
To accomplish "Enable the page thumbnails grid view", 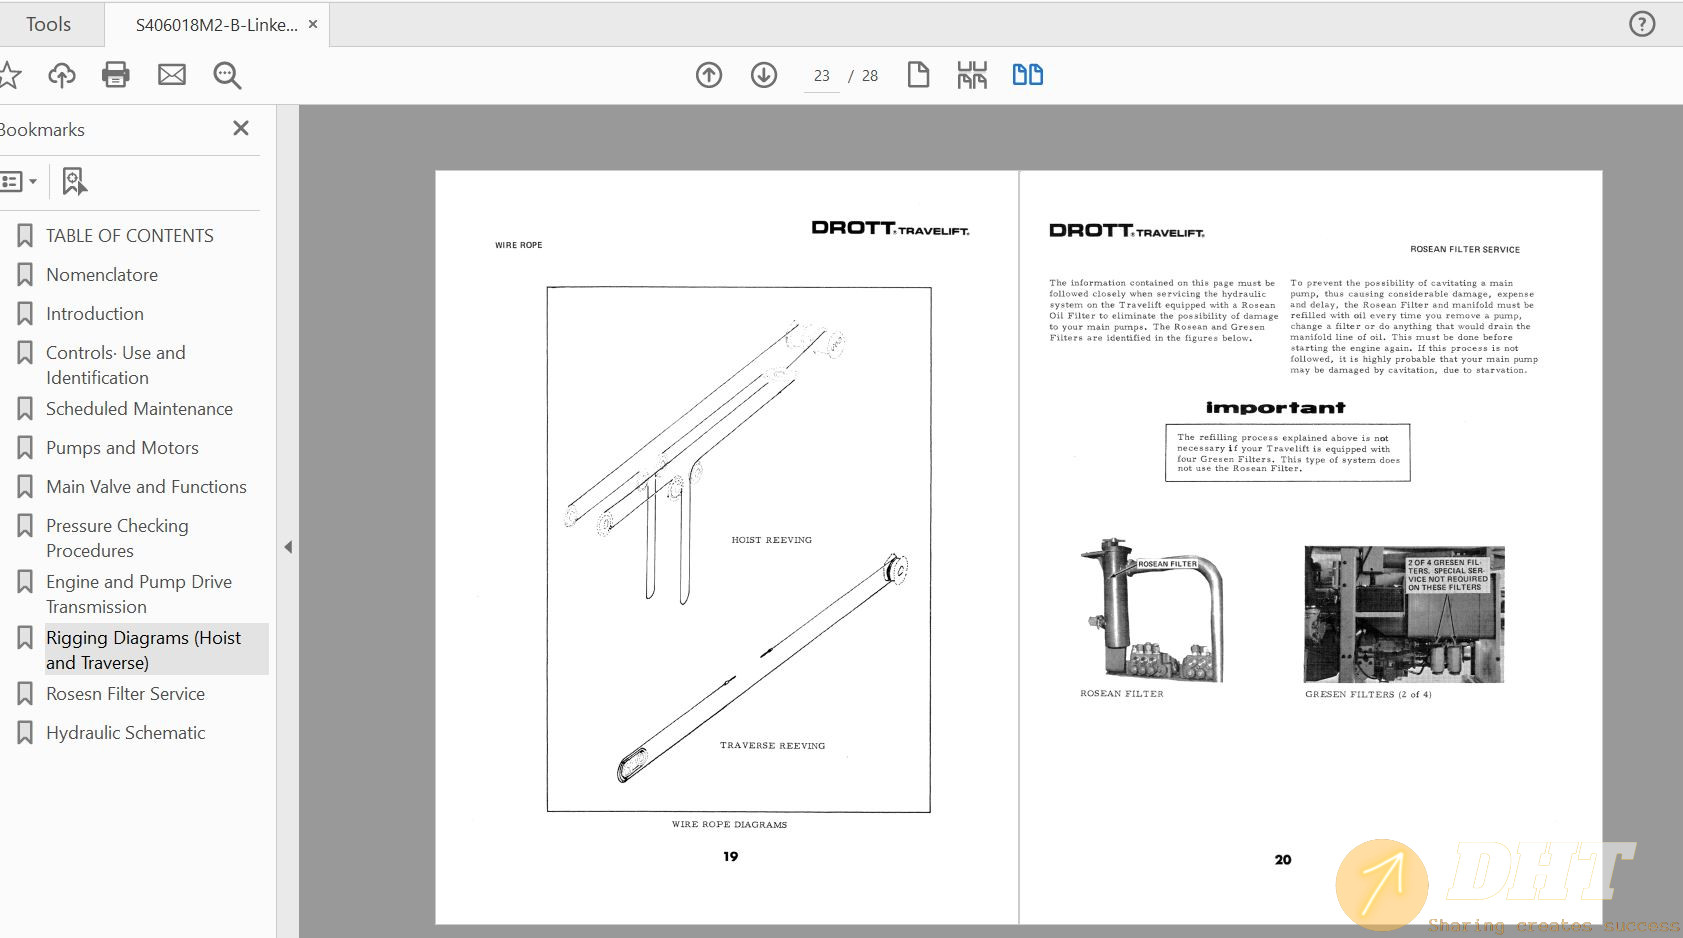I will pos(972,75).
